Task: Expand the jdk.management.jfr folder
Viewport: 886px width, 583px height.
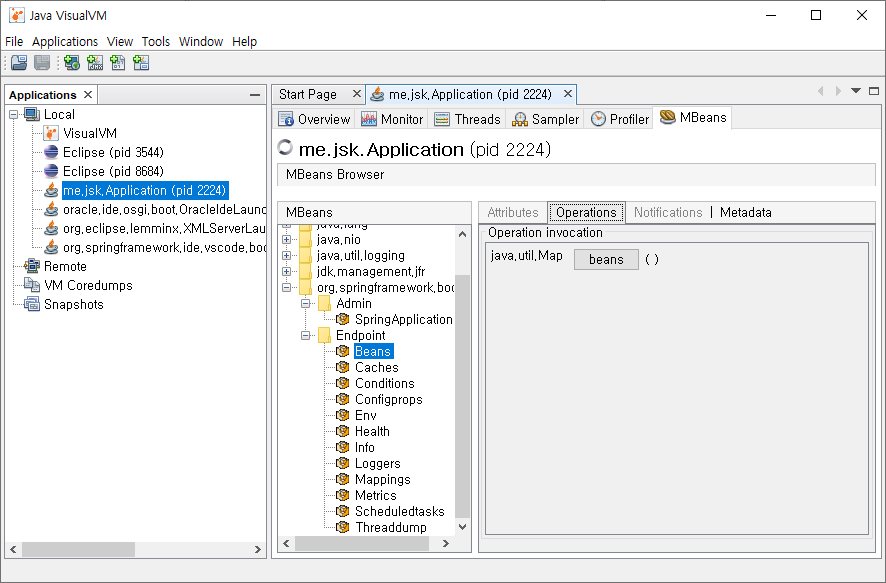Action: pyautogui.click(x=286, y=271)
